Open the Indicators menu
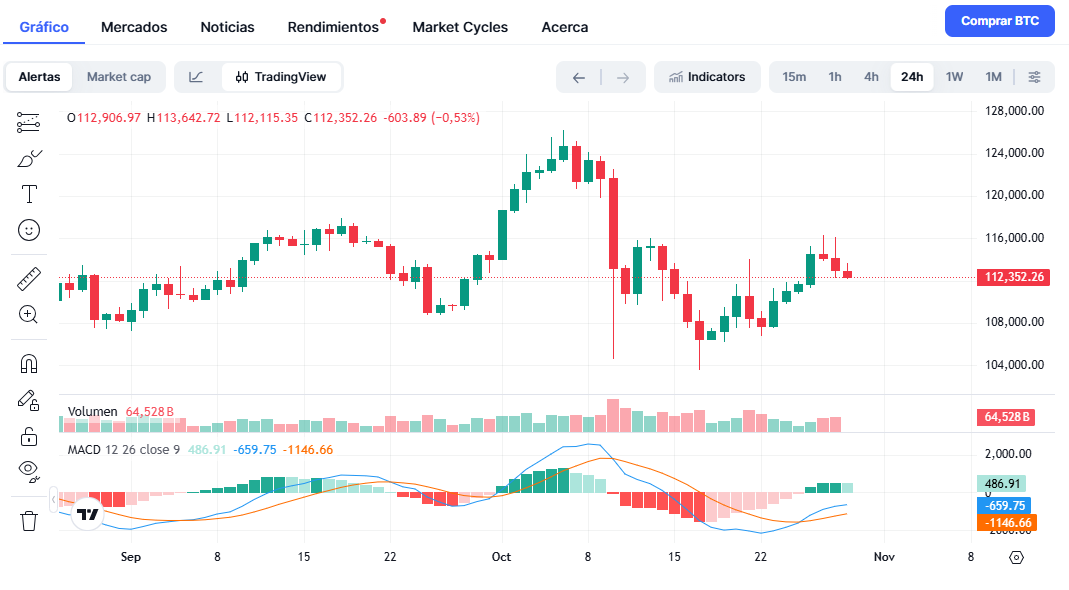 coord(707,77)
